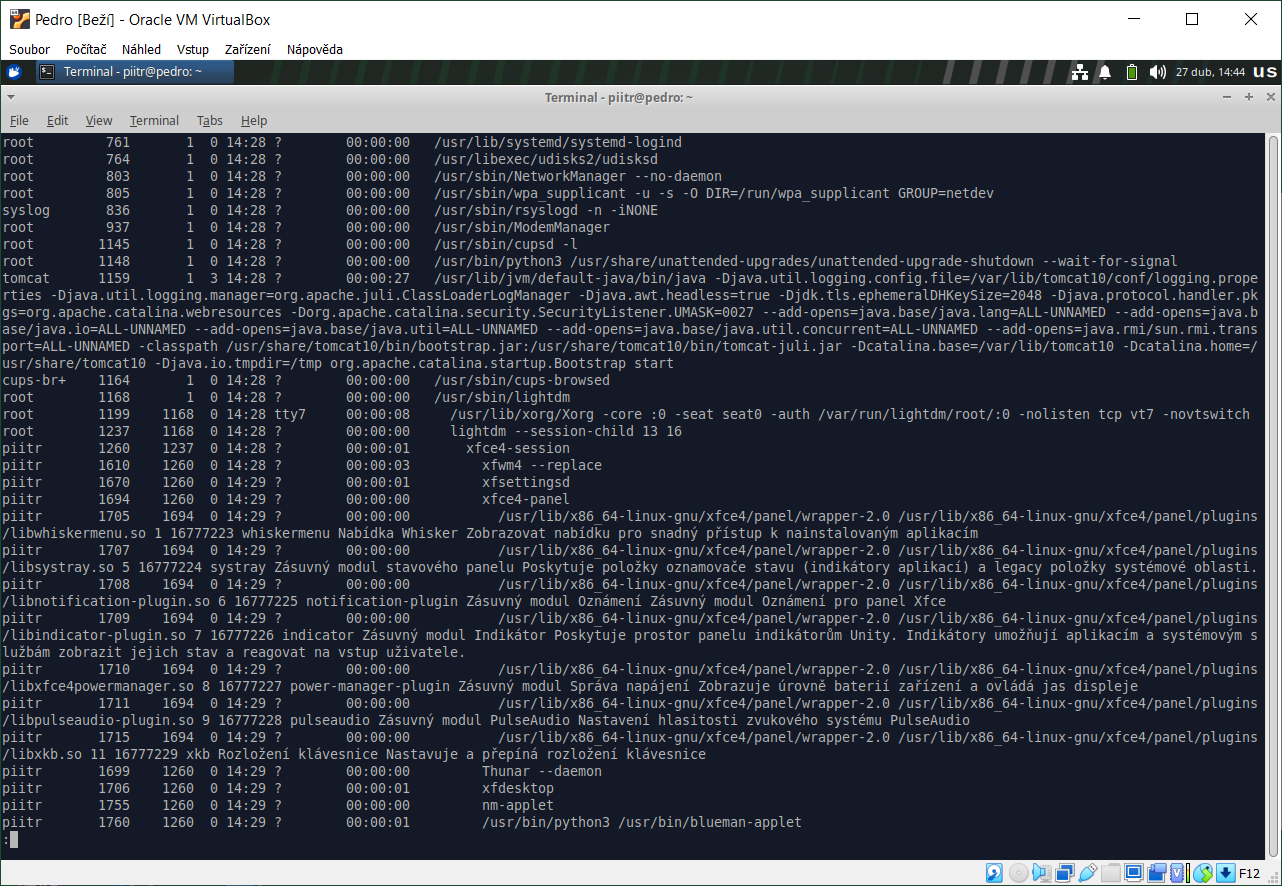Image resolution: width=1282 pixels, height=886 pixels.
Task: Toggle the 'us' keyboard layout indicator
Action: pyautogui.click(x=1265, y=72)
